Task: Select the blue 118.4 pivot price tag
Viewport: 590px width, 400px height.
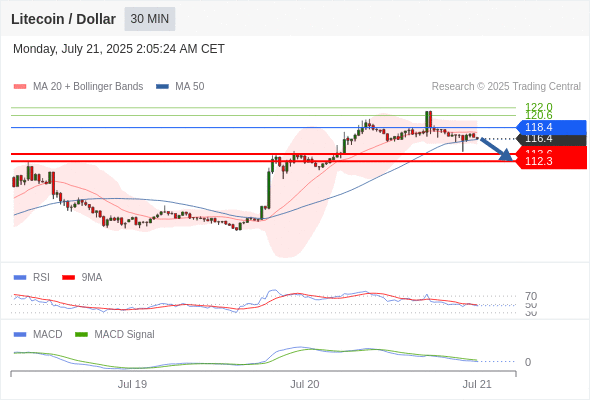Action: (551, 127)
